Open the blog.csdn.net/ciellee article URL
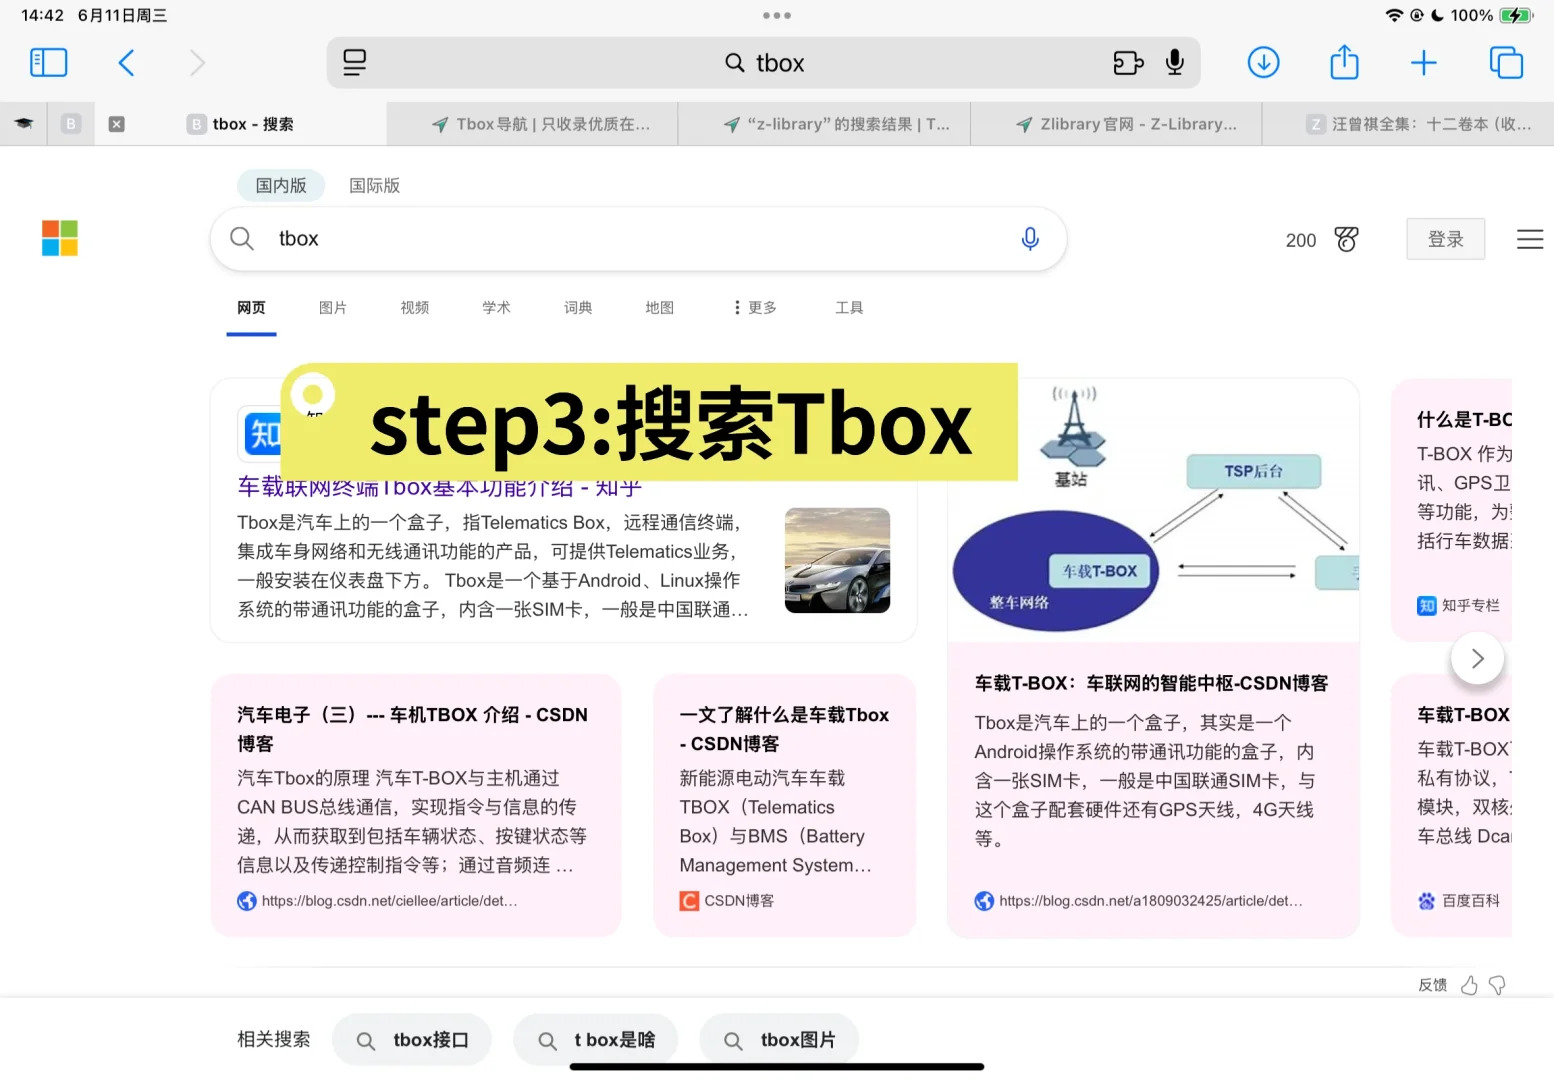 pos(390,901)
